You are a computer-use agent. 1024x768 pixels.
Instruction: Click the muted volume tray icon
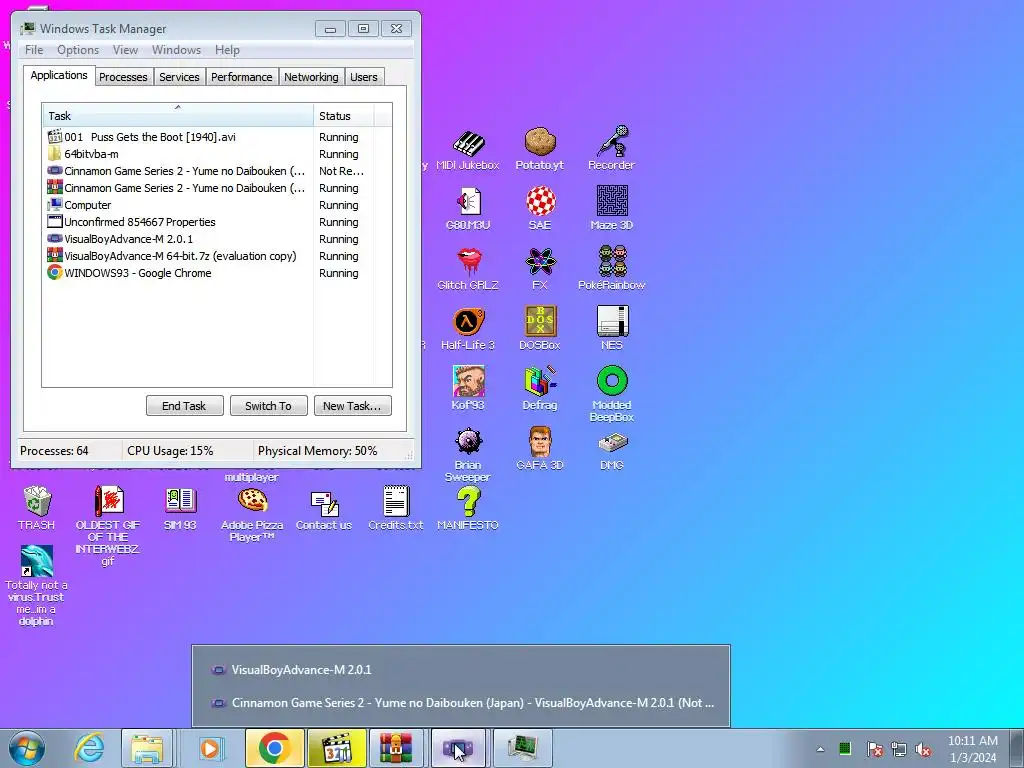923,749
